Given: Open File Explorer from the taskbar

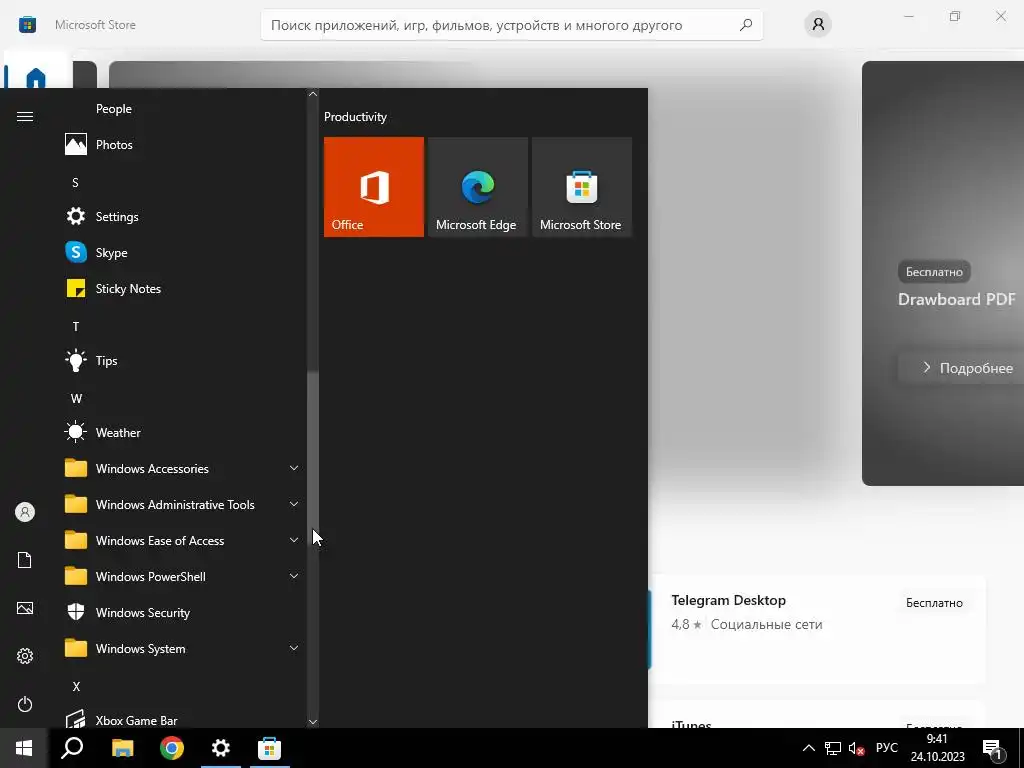Looking at the screenshot, I should point(122,748).
